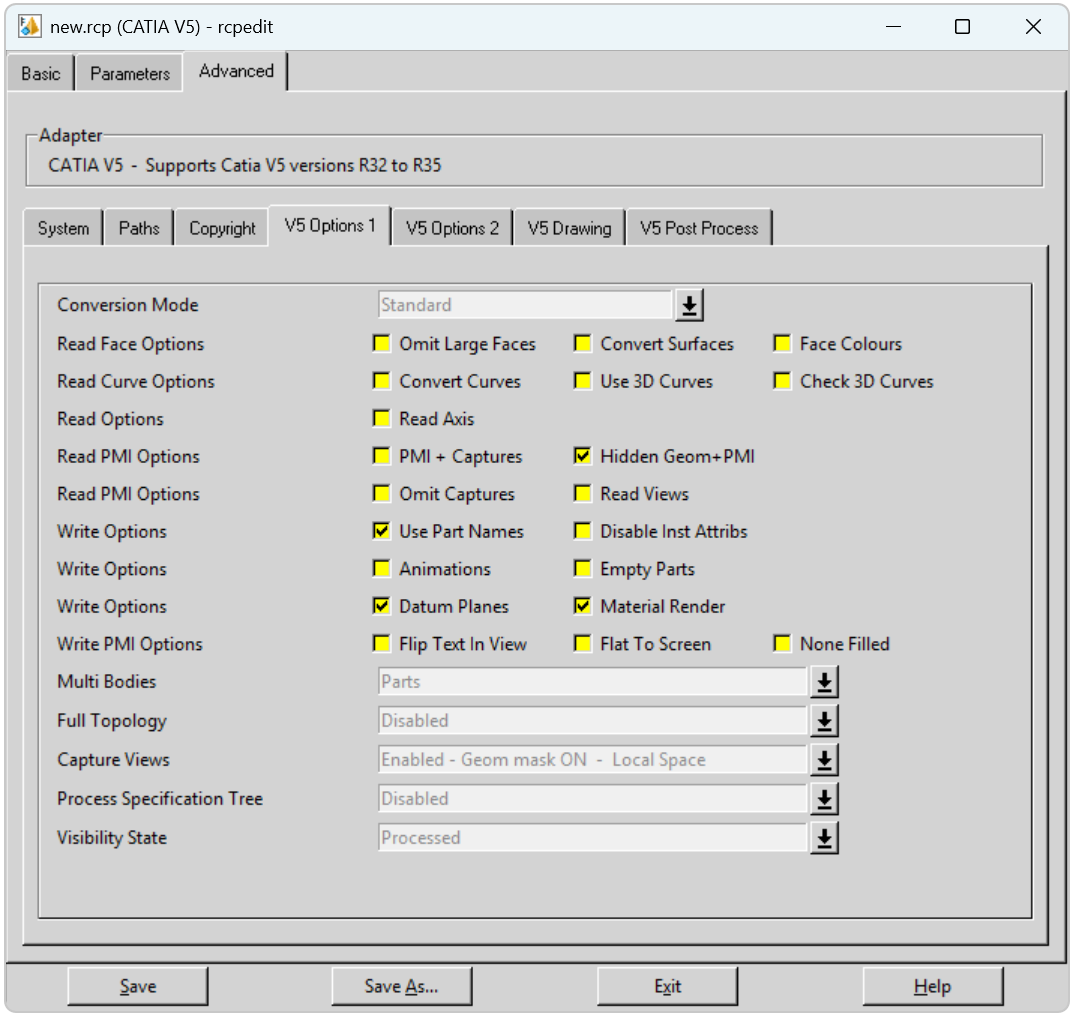This screenshot has width=1075, height=1015.
Task: Click the CATIA V5 adapter description text
Action: 245,165
